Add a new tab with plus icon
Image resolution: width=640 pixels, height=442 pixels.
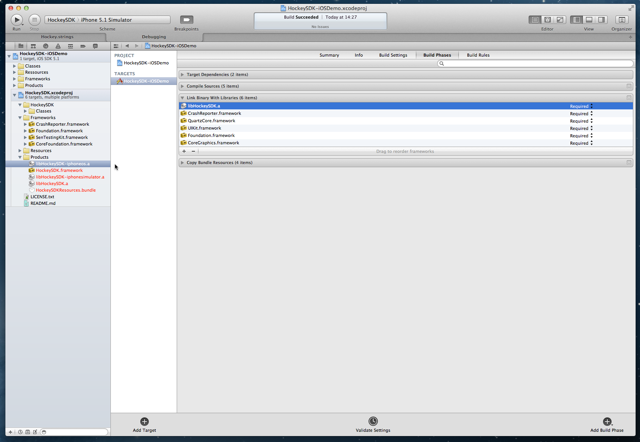point(631,37)
